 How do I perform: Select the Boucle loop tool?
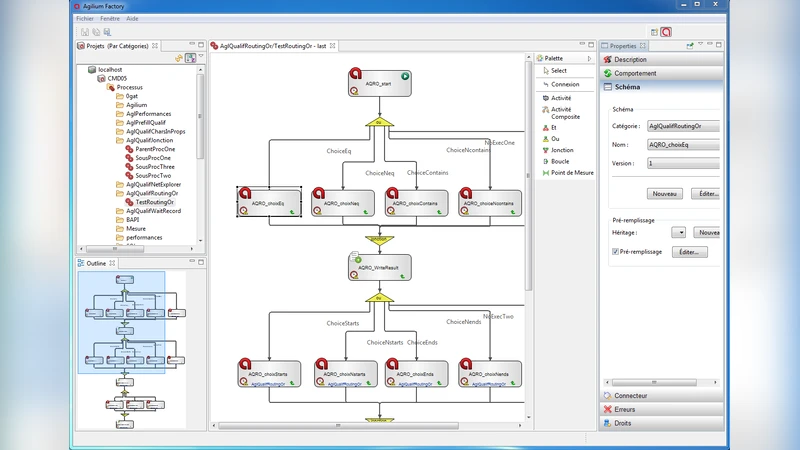[x=560, y=161]
